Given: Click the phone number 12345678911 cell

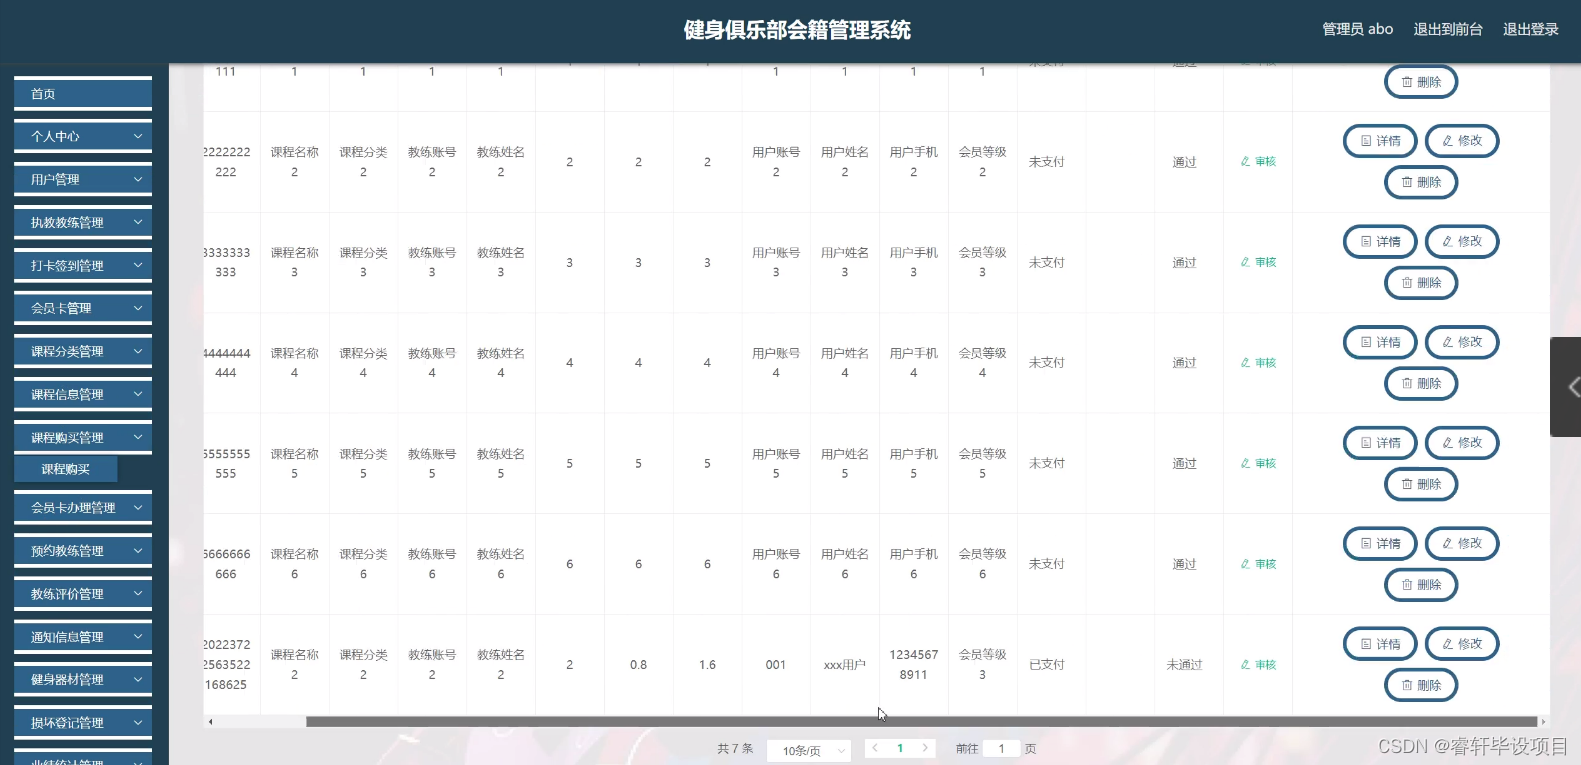Looking at the screenshot, I should [x=913, y=665].
